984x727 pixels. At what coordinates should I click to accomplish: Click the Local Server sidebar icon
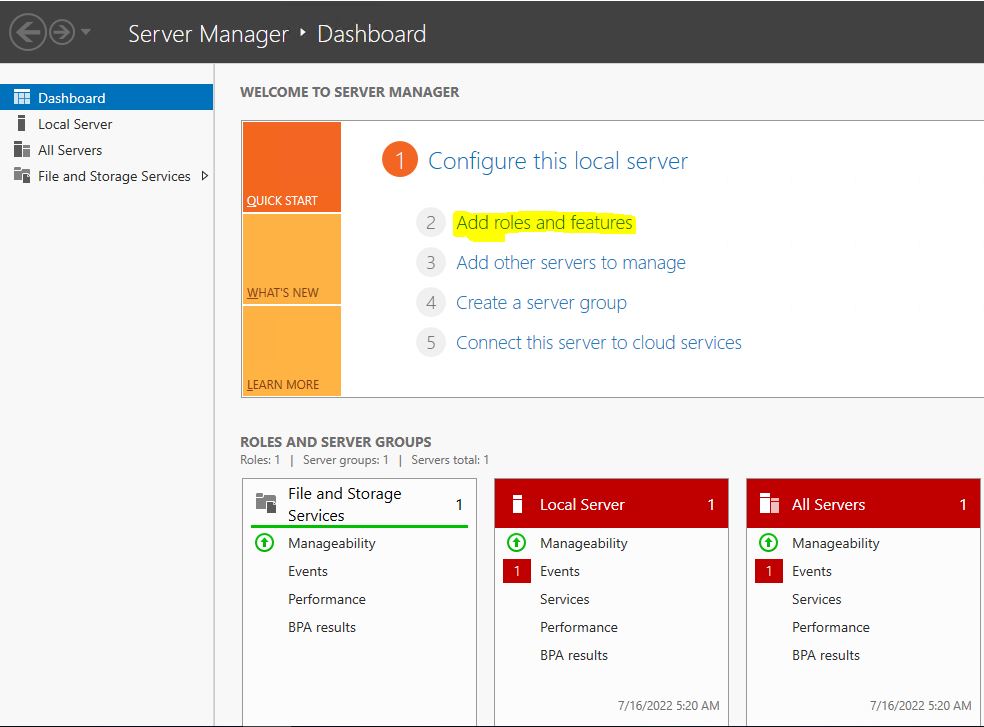[x=22, y=123]
